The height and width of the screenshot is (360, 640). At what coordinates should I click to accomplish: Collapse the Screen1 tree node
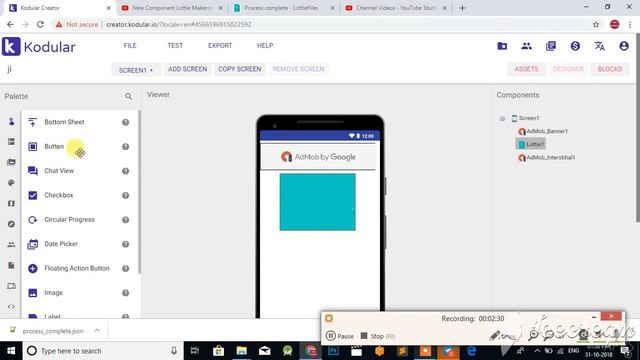pyautogui.click(x=502, y=118)
